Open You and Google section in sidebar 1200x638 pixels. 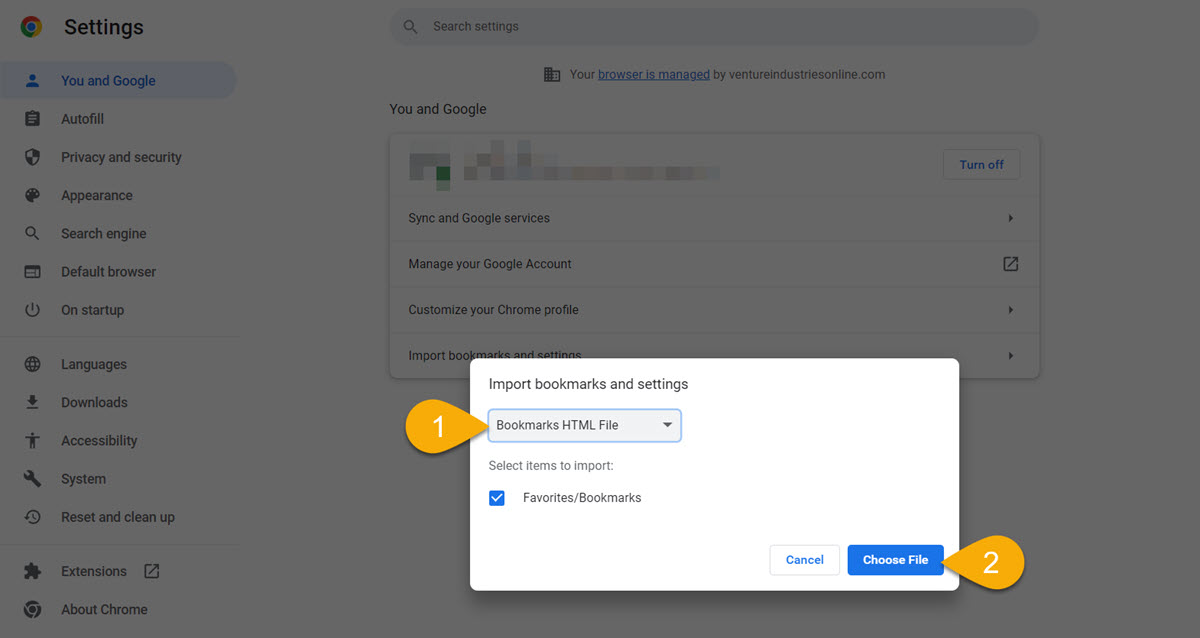pyautogui.click(x=118, y=81)
